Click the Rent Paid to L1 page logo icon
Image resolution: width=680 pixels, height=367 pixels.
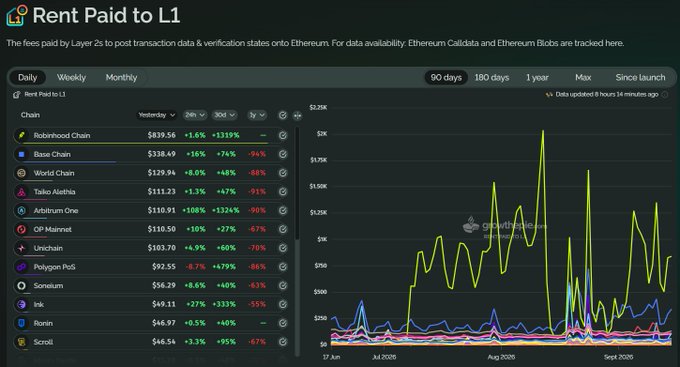tap(17, 15)
